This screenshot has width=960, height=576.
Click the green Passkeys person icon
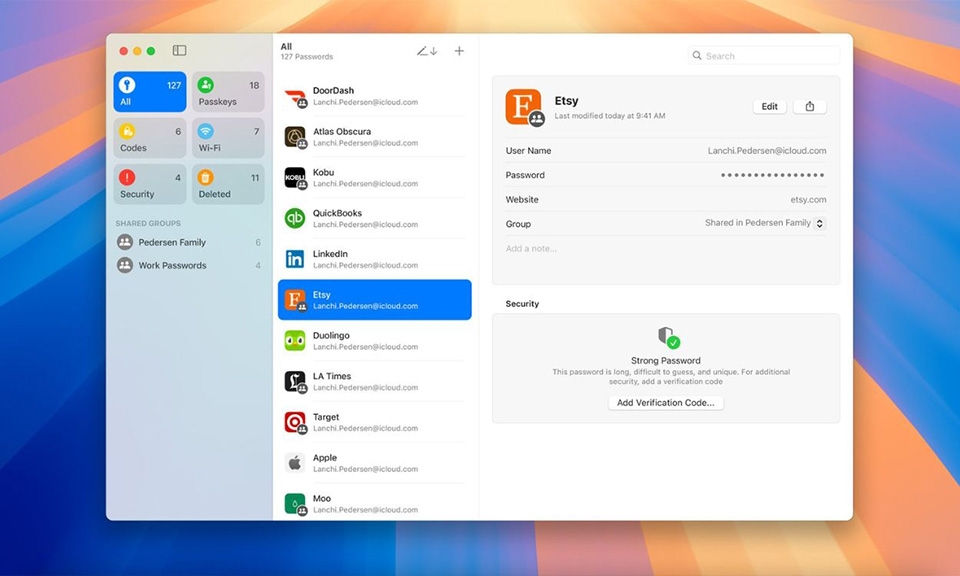click(x=206, y=85)
